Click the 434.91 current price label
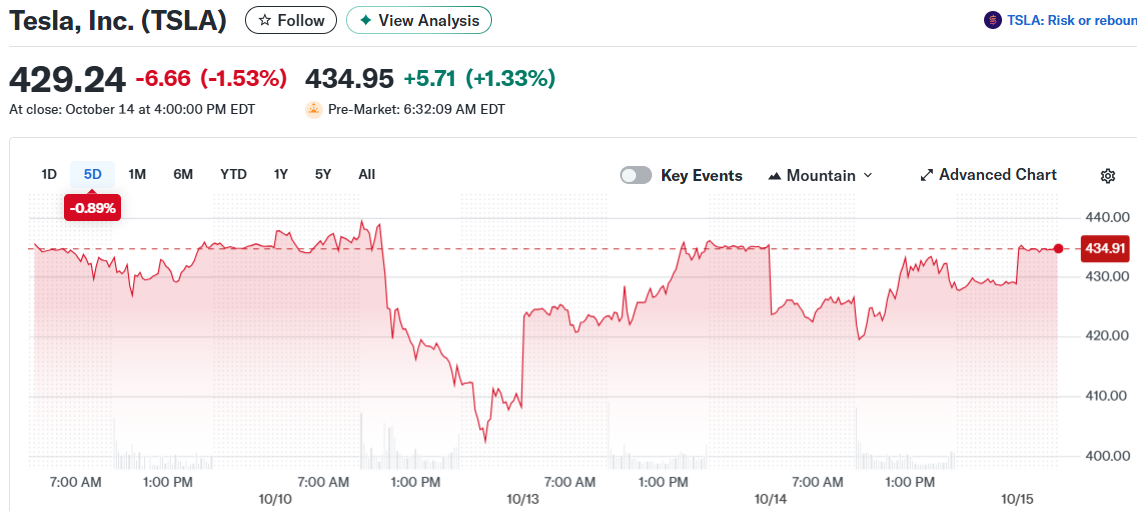Viewport: 1137px width, 511px height. point(1105,248)
